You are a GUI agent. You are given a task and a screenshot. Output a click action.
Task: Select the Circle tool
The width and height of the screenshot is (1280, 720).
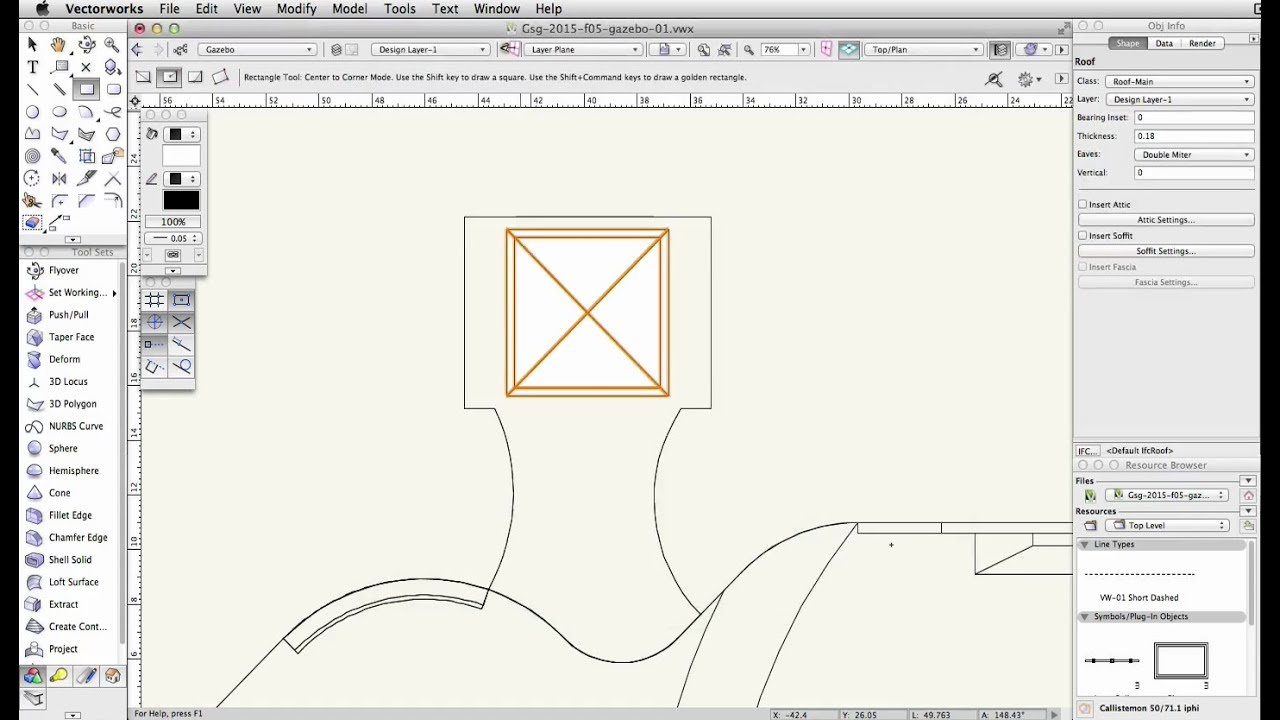click(x=32, y=112)
